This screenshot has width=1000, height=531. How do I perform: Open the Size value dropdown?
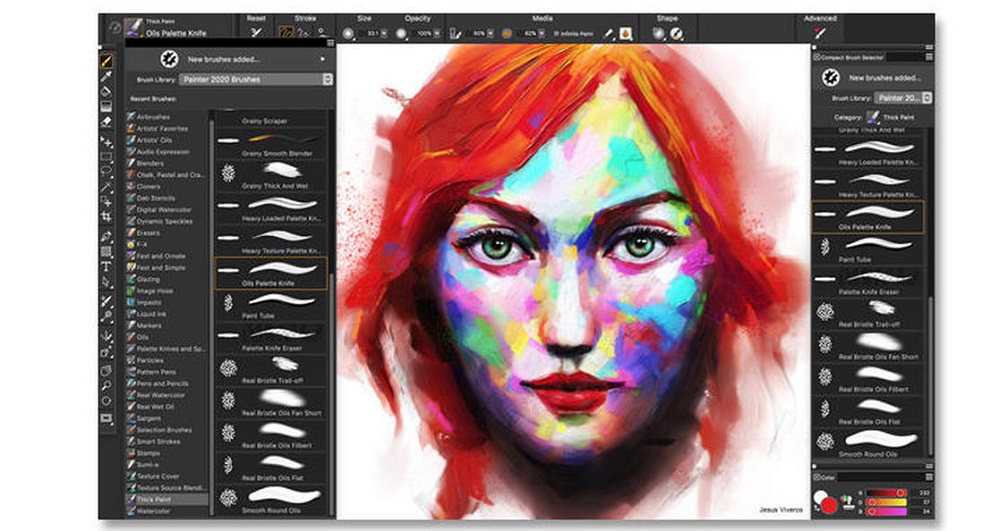[x=384, y=34]
